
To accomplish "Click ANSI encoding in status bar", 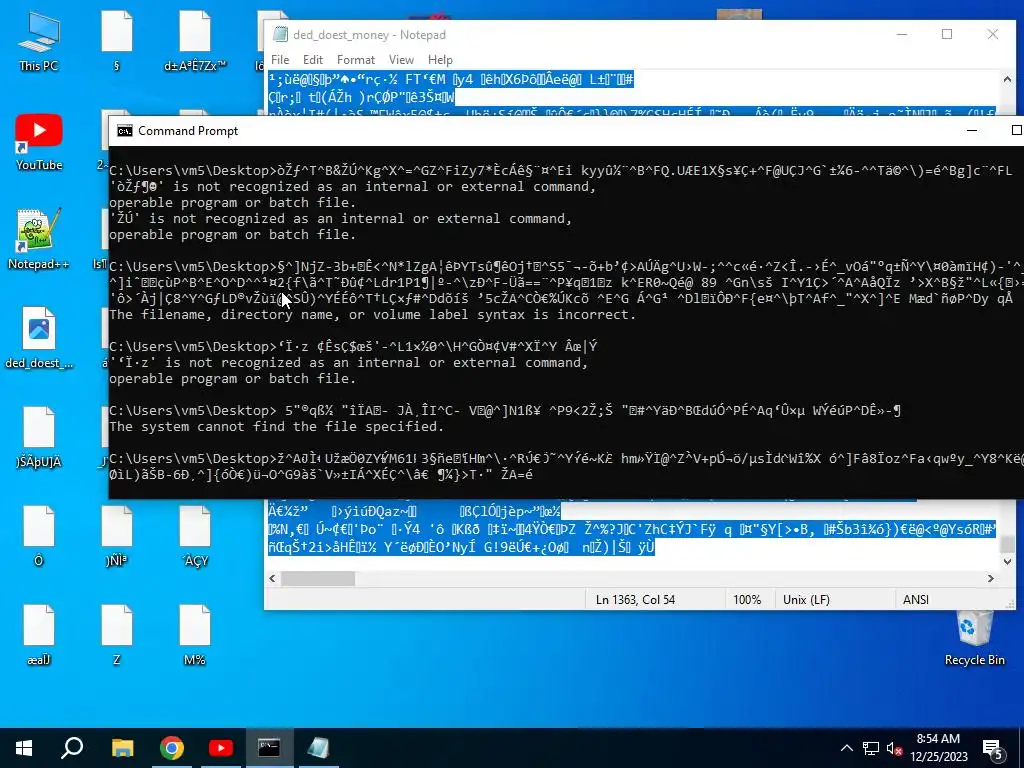I will (916, 600).
